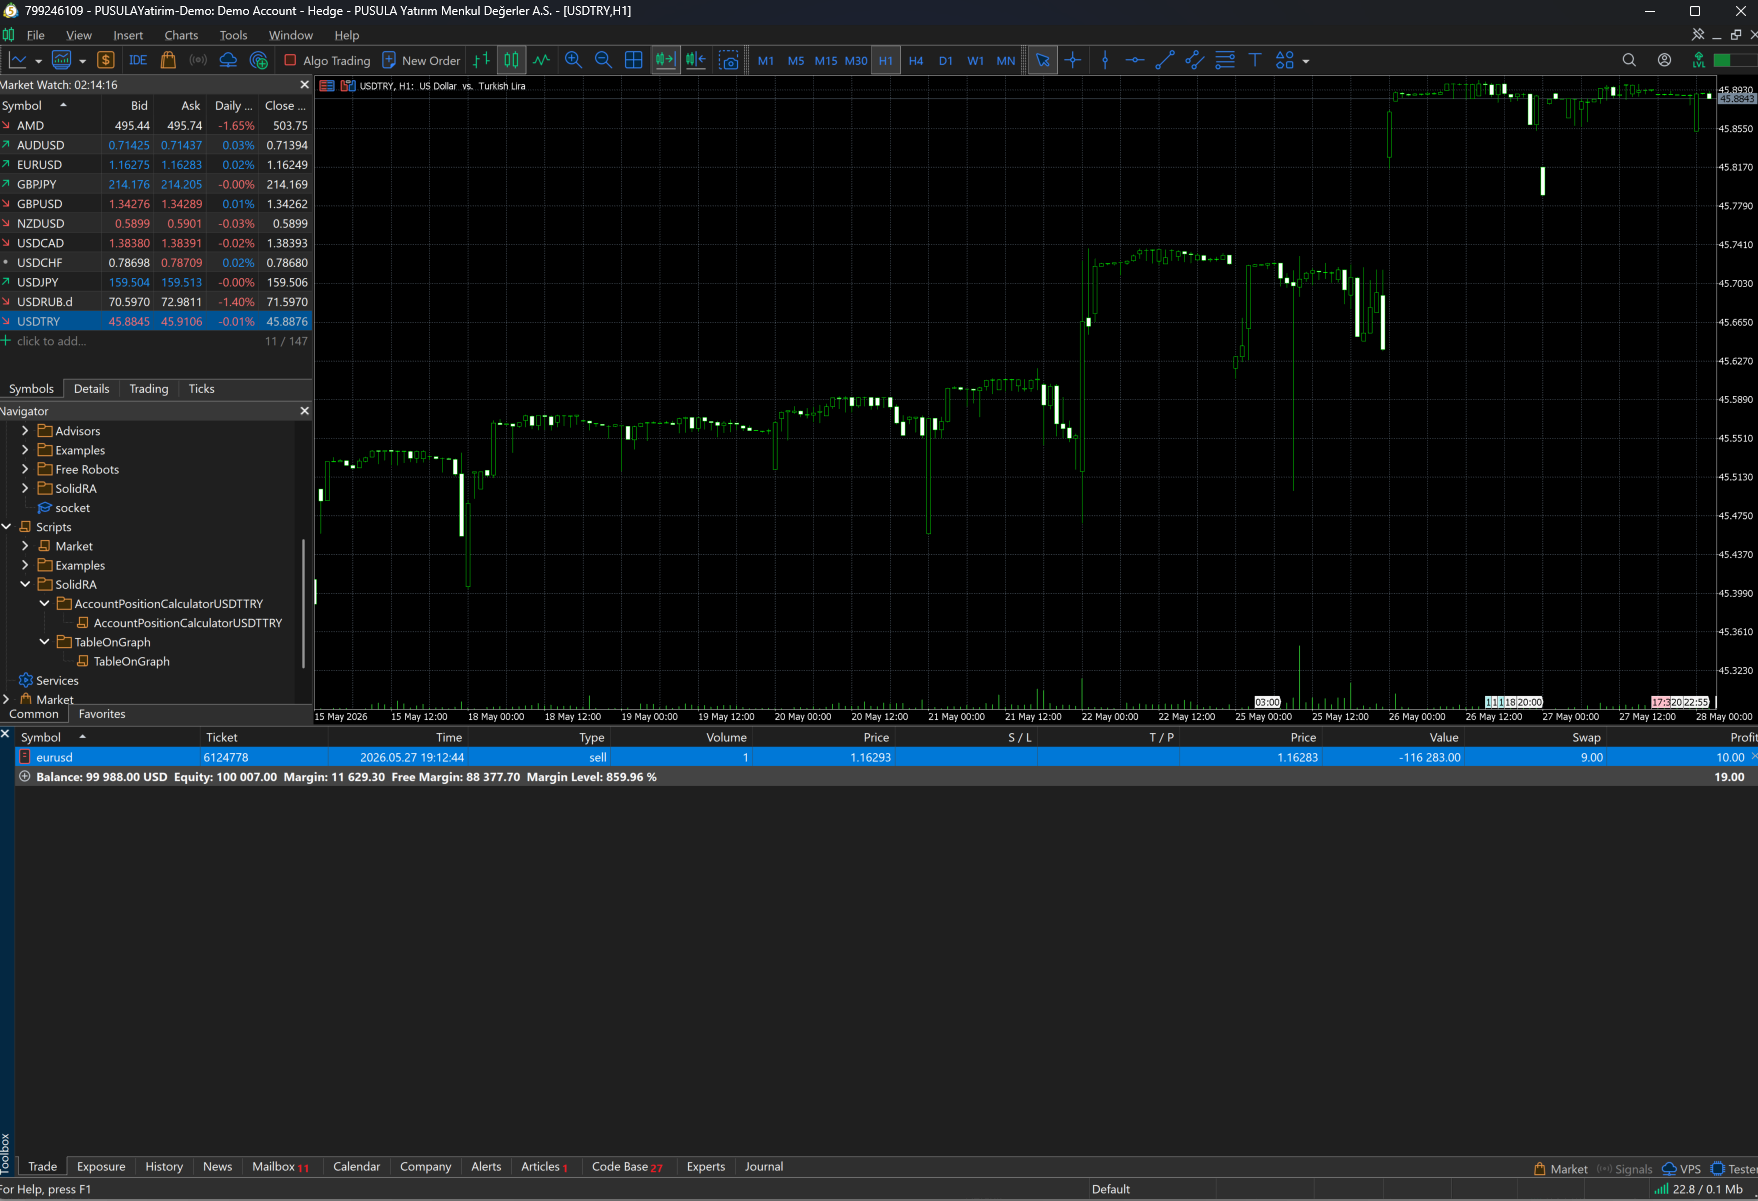Open Code Base tab
1758x1201 pixels.
(627, 1167)
